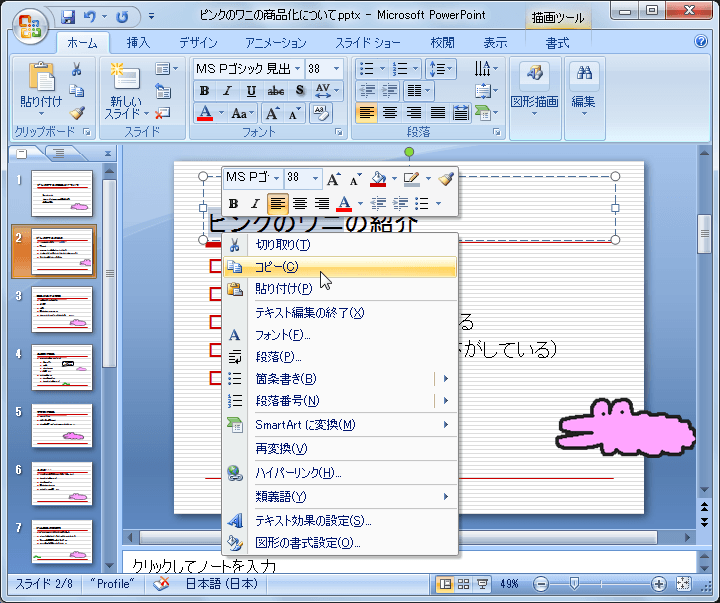Screen dimensions: 720x603
Task: Click the ribbon Cut scissors icon
Action: pos(76,69)
